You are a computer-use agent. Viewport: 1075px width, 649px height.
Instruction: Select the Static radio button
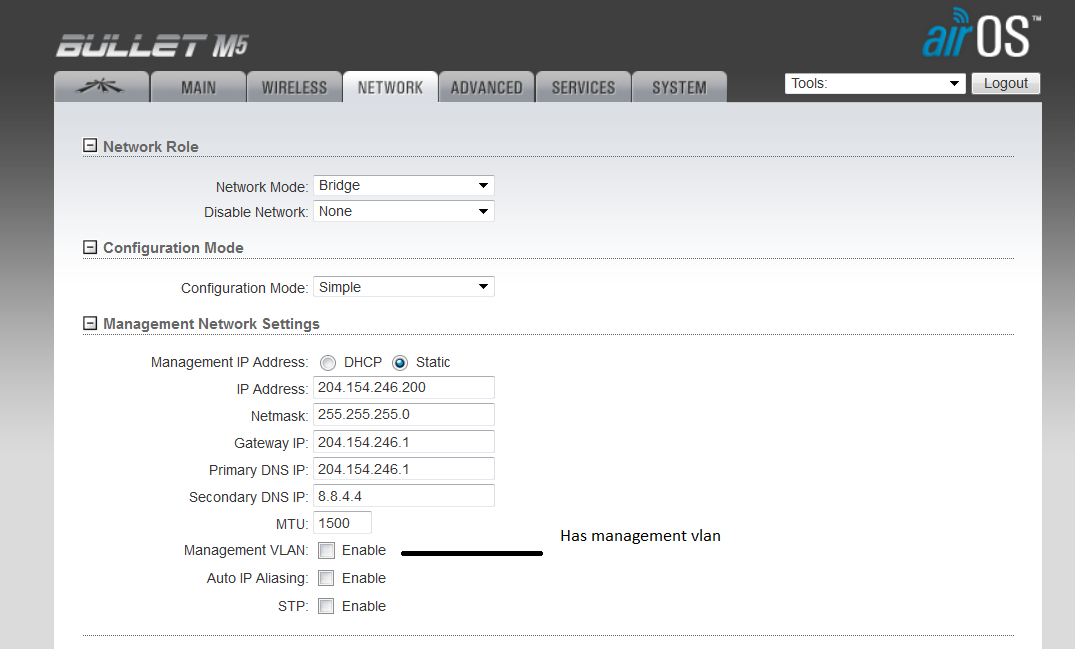[400, 363]
